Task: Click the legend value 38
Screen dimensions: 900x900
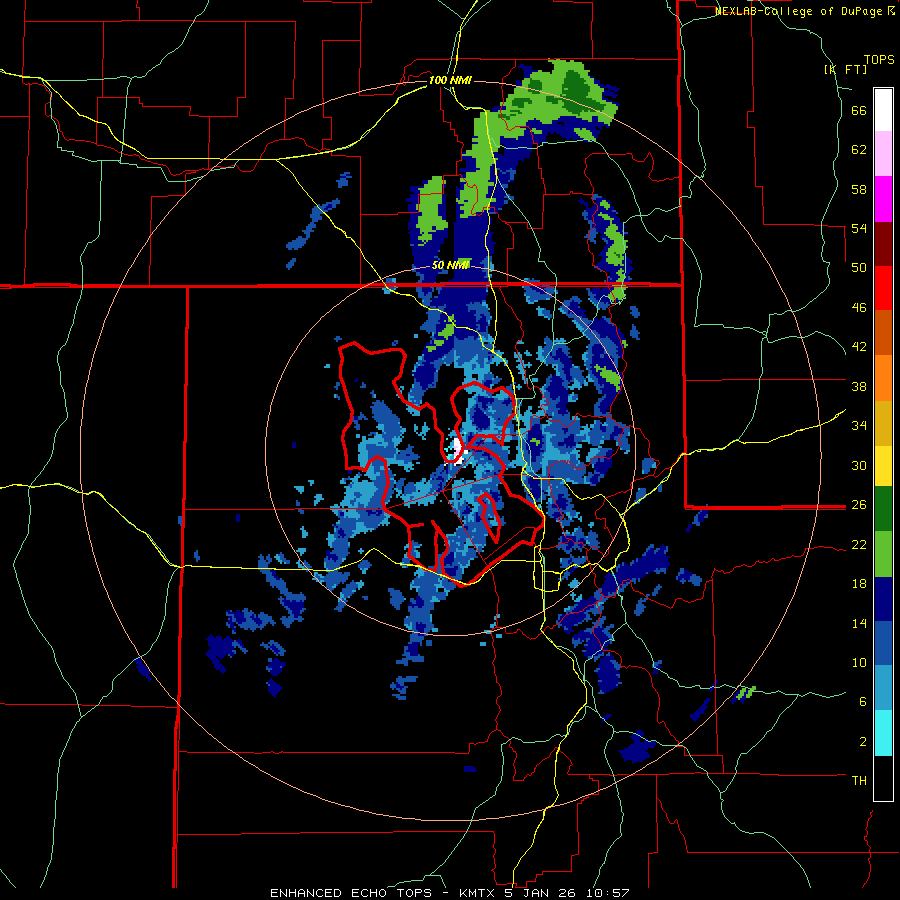Action: (x=859, y=386)
